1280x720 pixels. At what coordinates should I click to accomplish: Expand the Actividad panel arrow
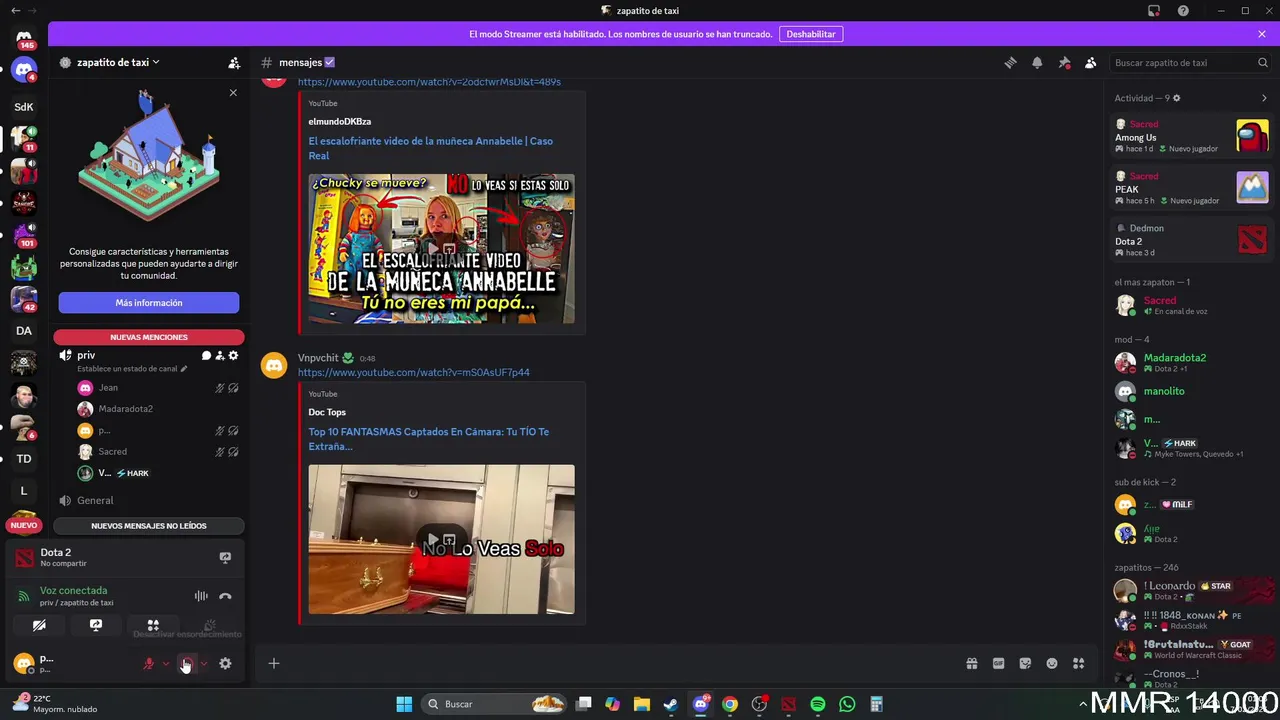click(x=1264, y=98)
